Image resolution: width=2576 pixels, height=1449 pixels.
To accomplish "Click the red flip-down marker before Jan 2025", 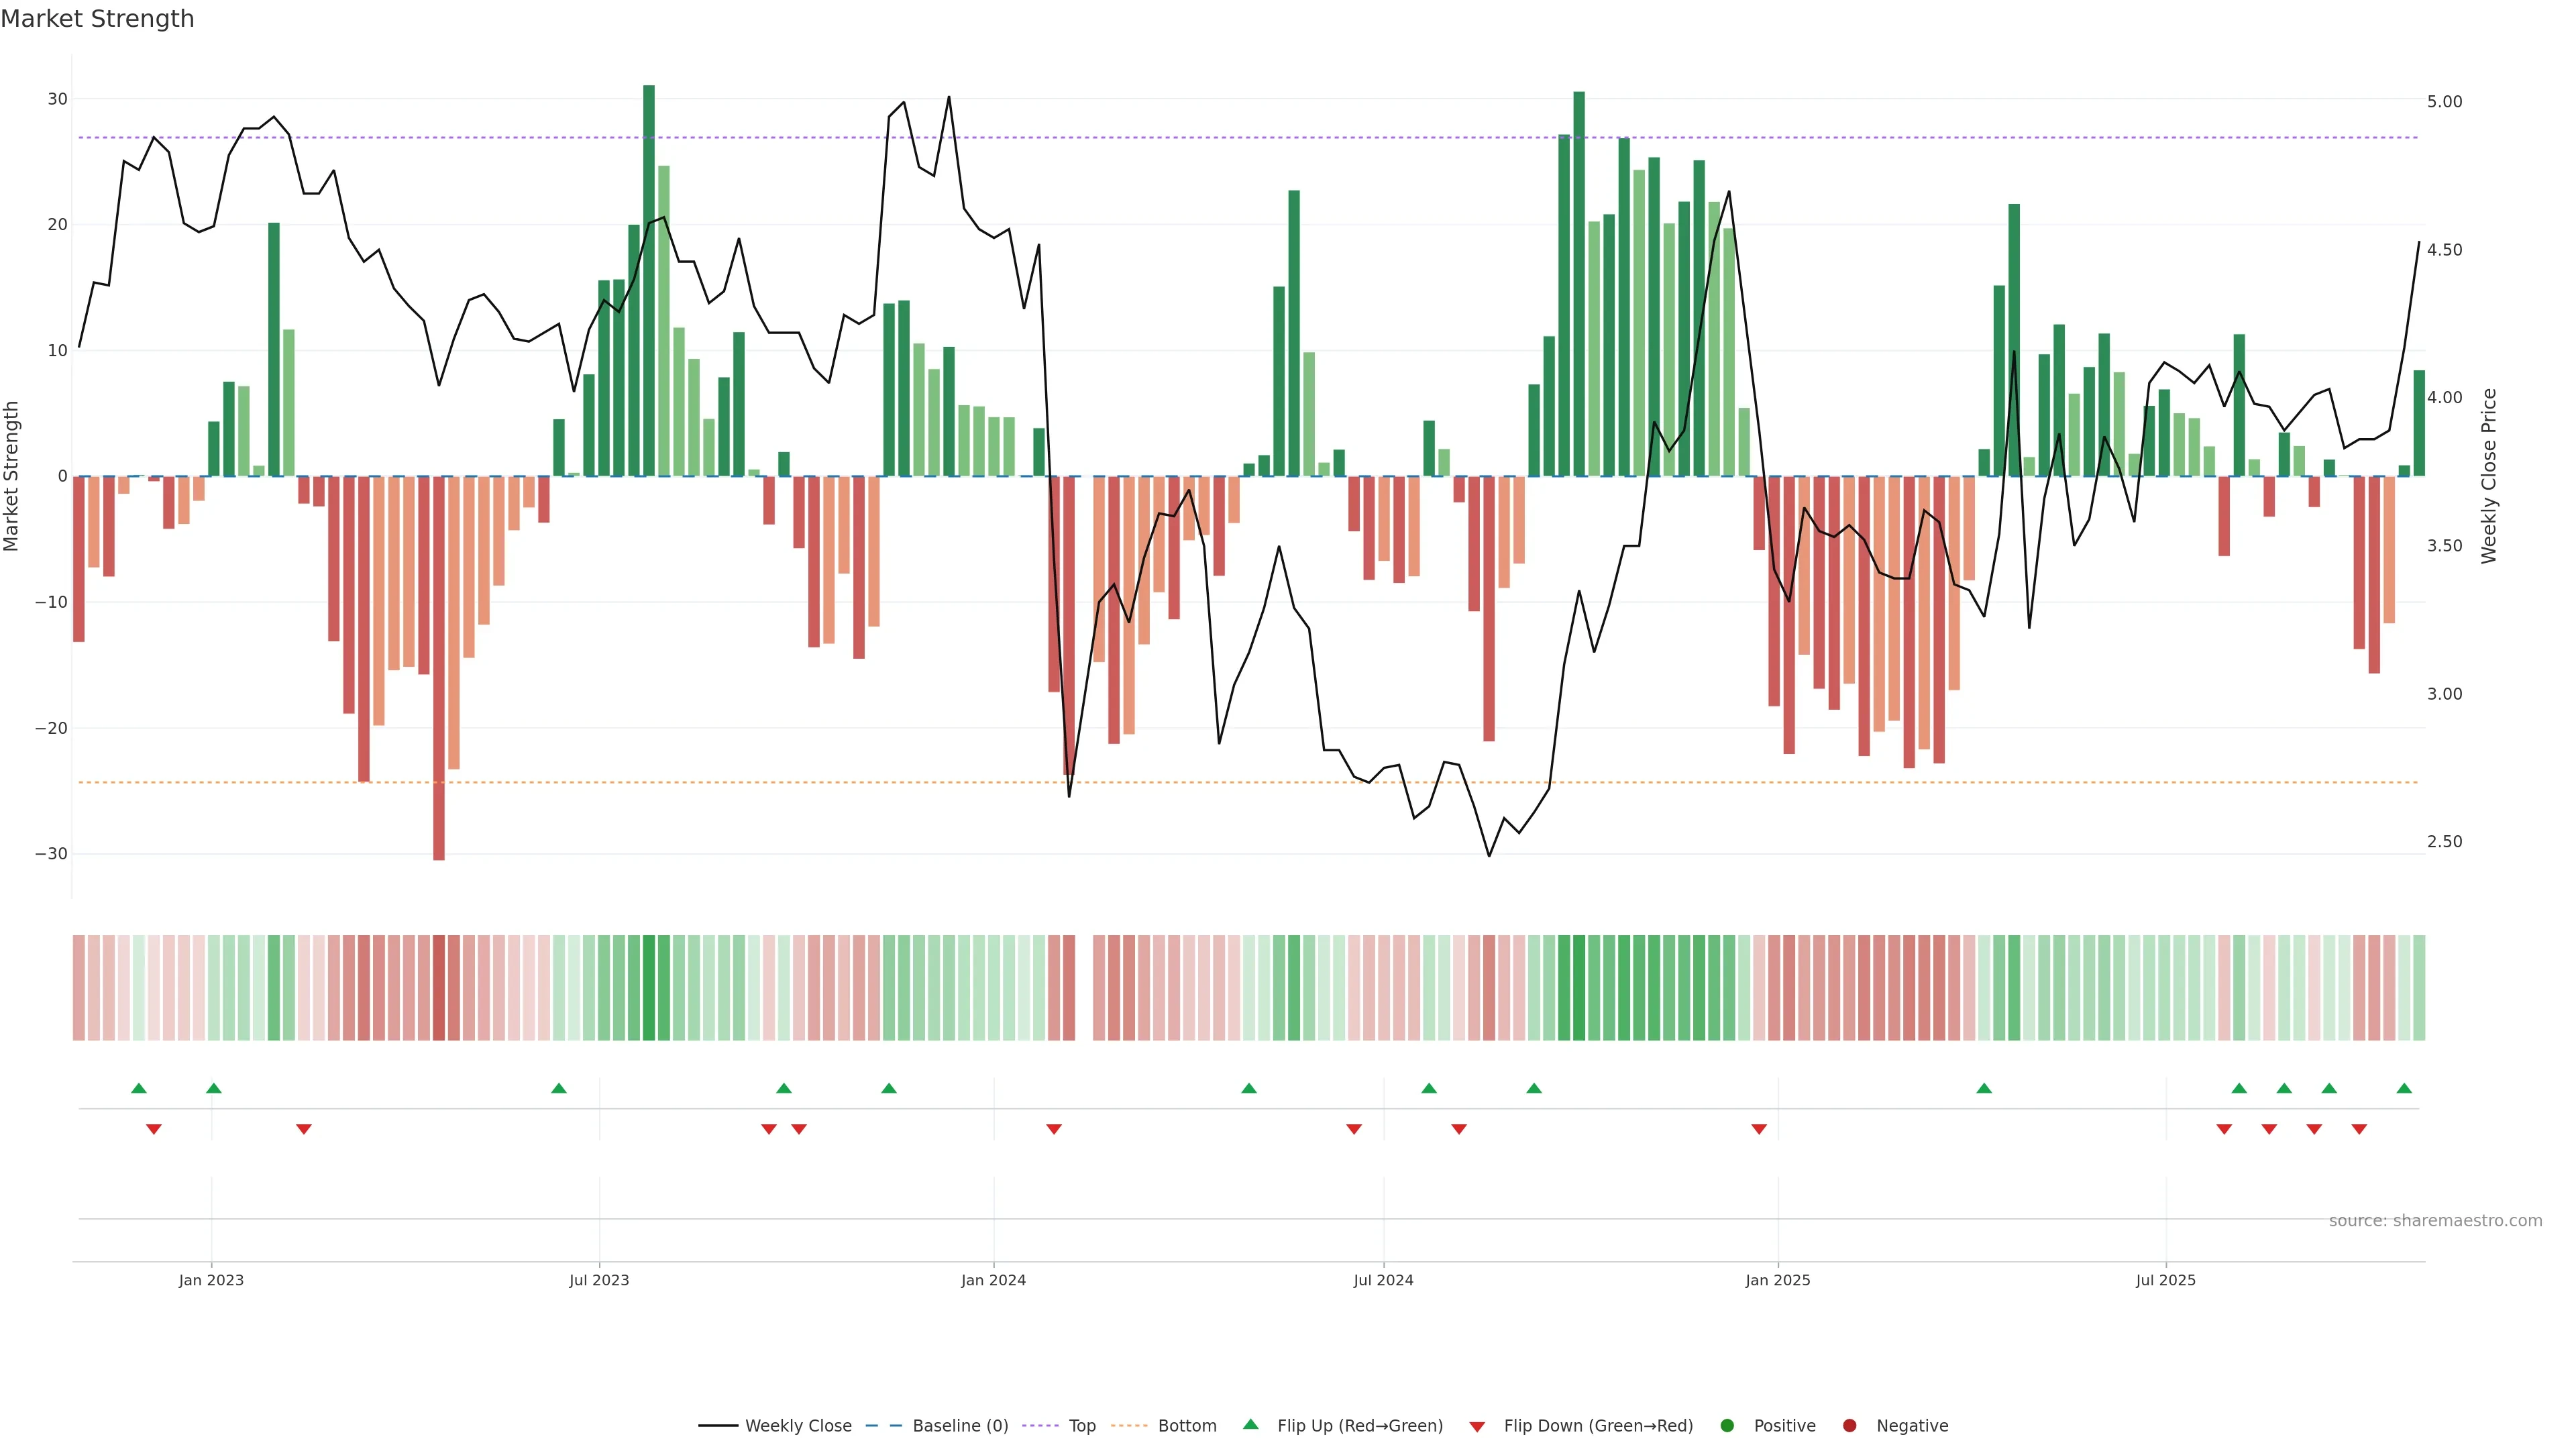I will pyautogui.click(x=1759, y=1129).
